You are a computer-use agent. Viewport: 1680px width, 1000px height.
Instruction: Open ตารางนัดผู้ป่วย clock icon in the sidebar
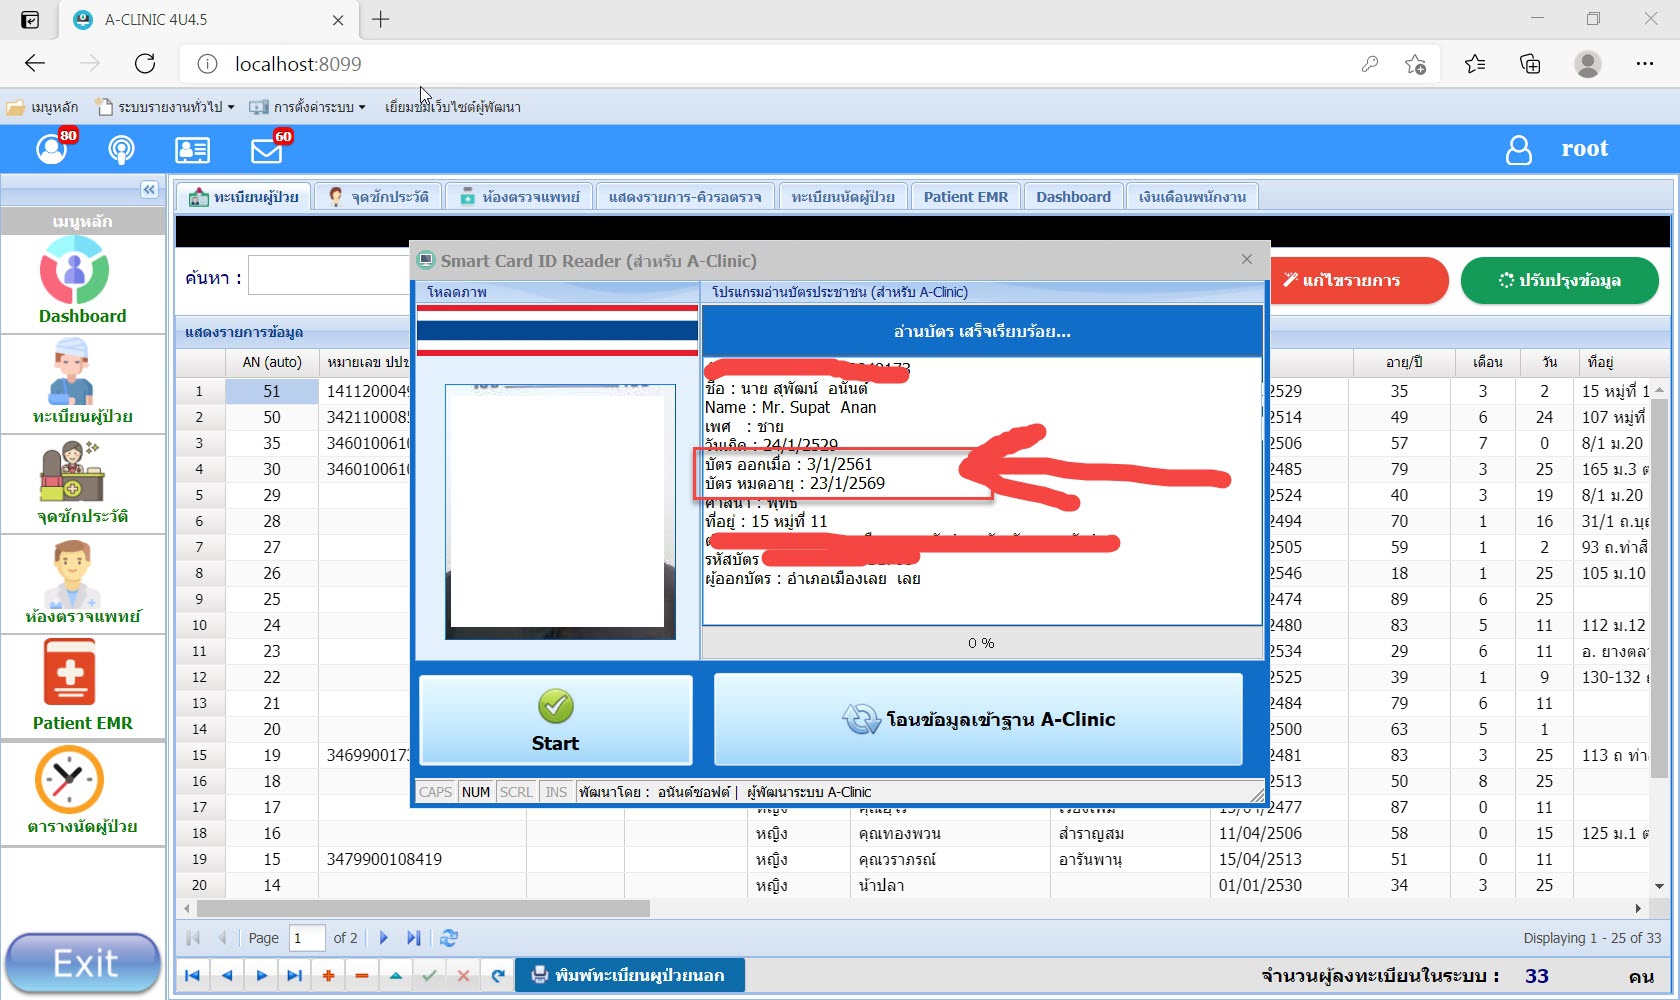69,779
